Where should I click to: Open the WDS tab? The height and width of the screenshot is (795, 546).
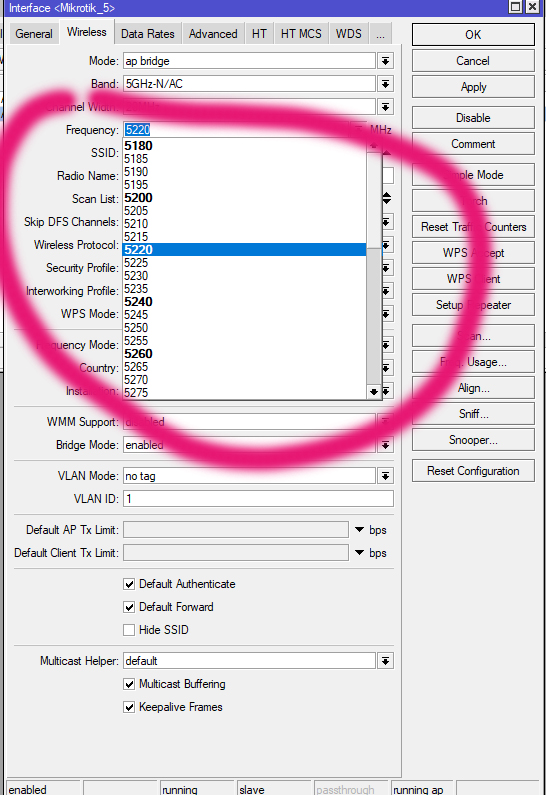coord(349,34)
